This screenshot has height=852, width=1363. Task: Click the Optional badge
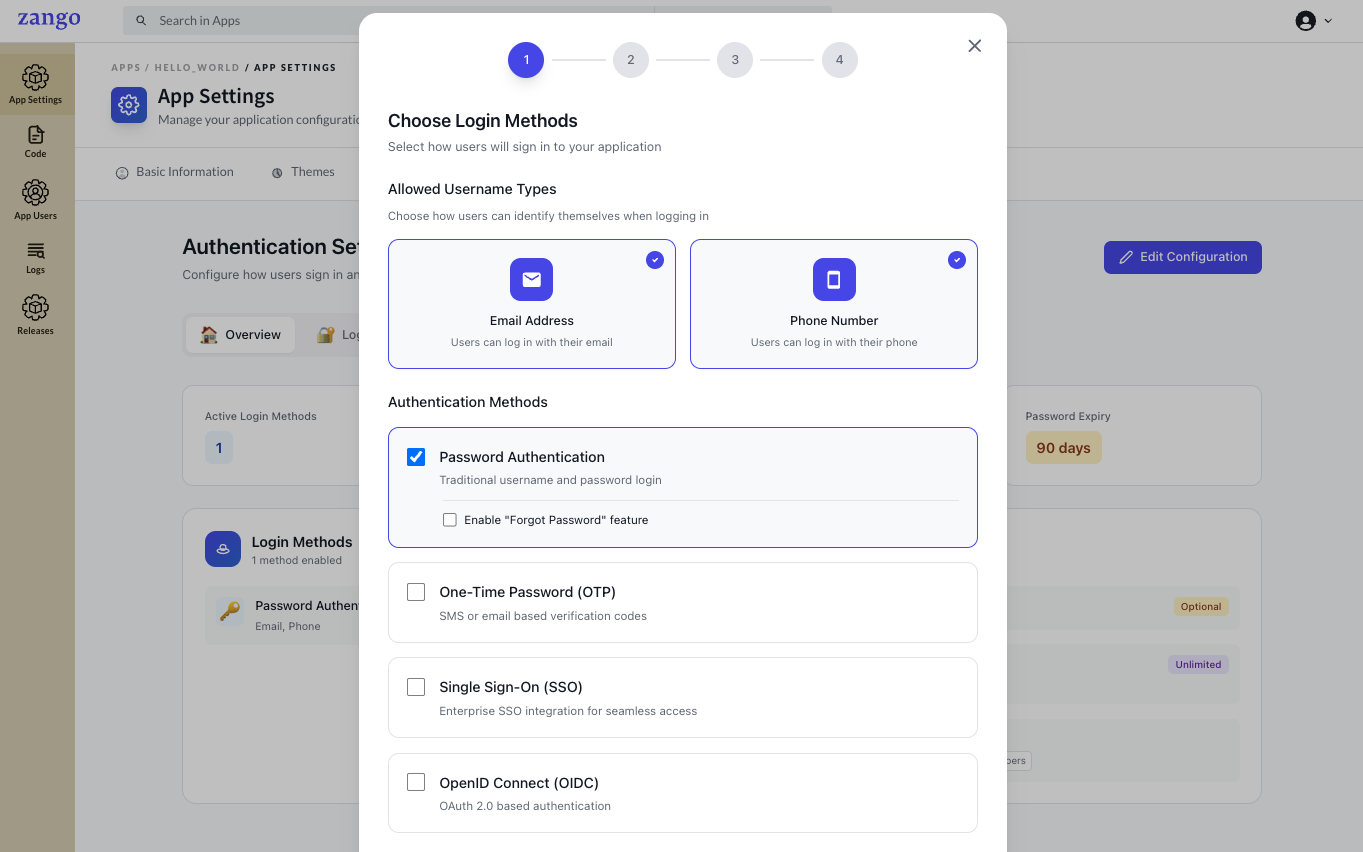point(1201,607)
